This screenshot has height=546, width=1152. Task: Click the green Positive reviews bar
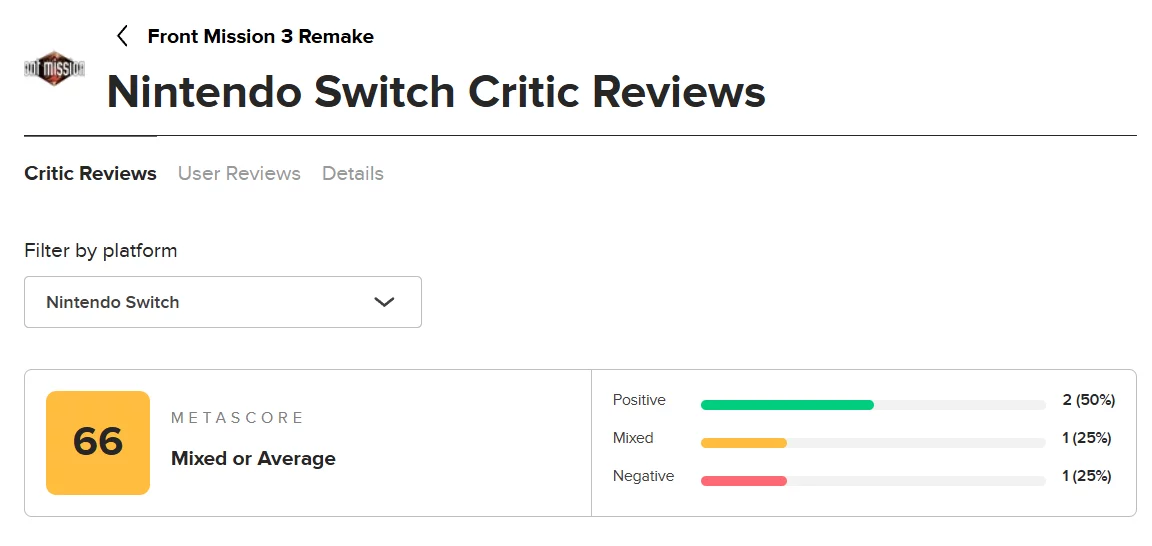tap(787, 405)
